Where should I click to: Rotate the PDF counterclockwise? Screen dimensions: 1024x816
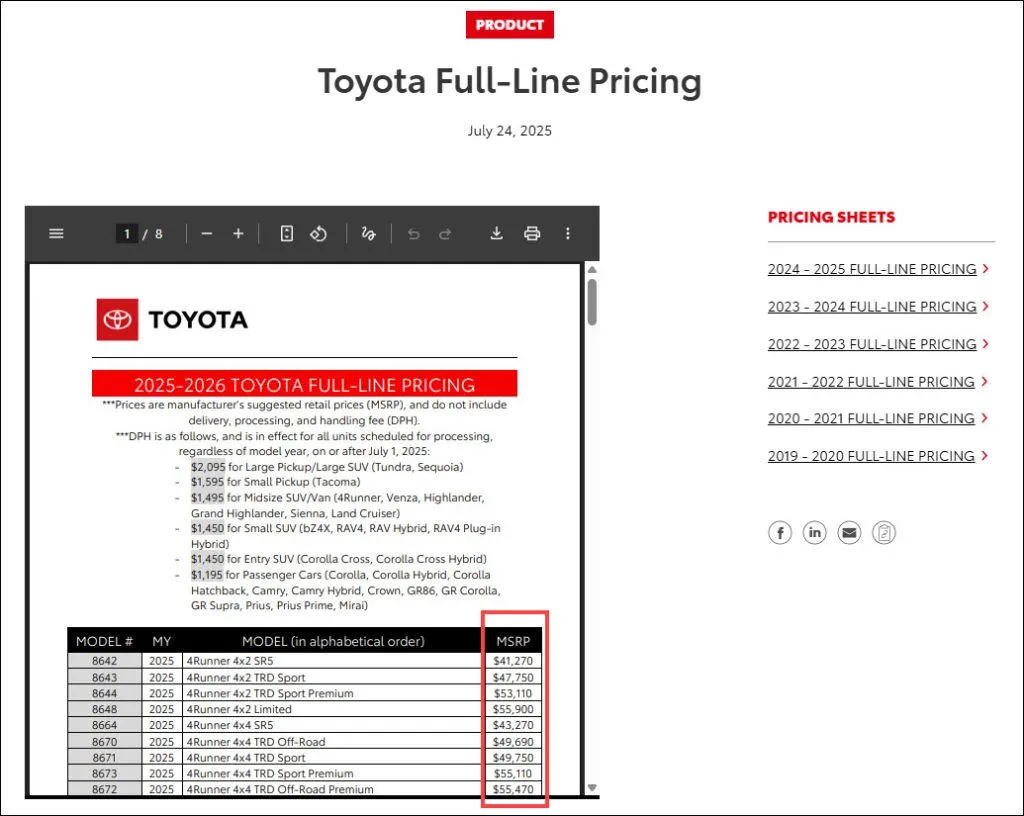pyautogui.click(x=318, y=234)
